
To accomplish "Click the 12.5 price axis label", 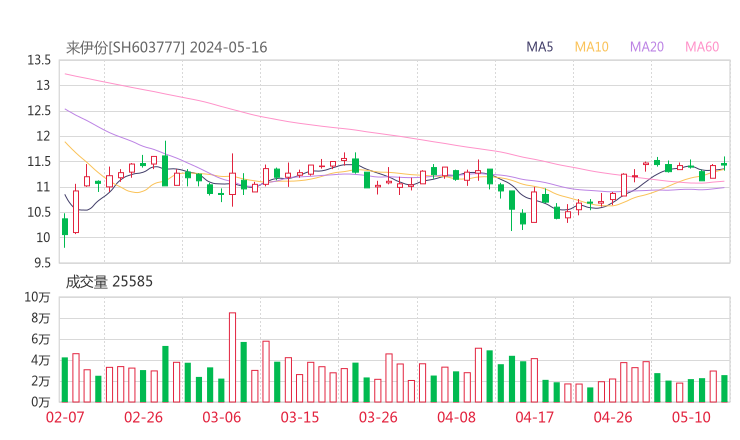I will pos(39,111).
